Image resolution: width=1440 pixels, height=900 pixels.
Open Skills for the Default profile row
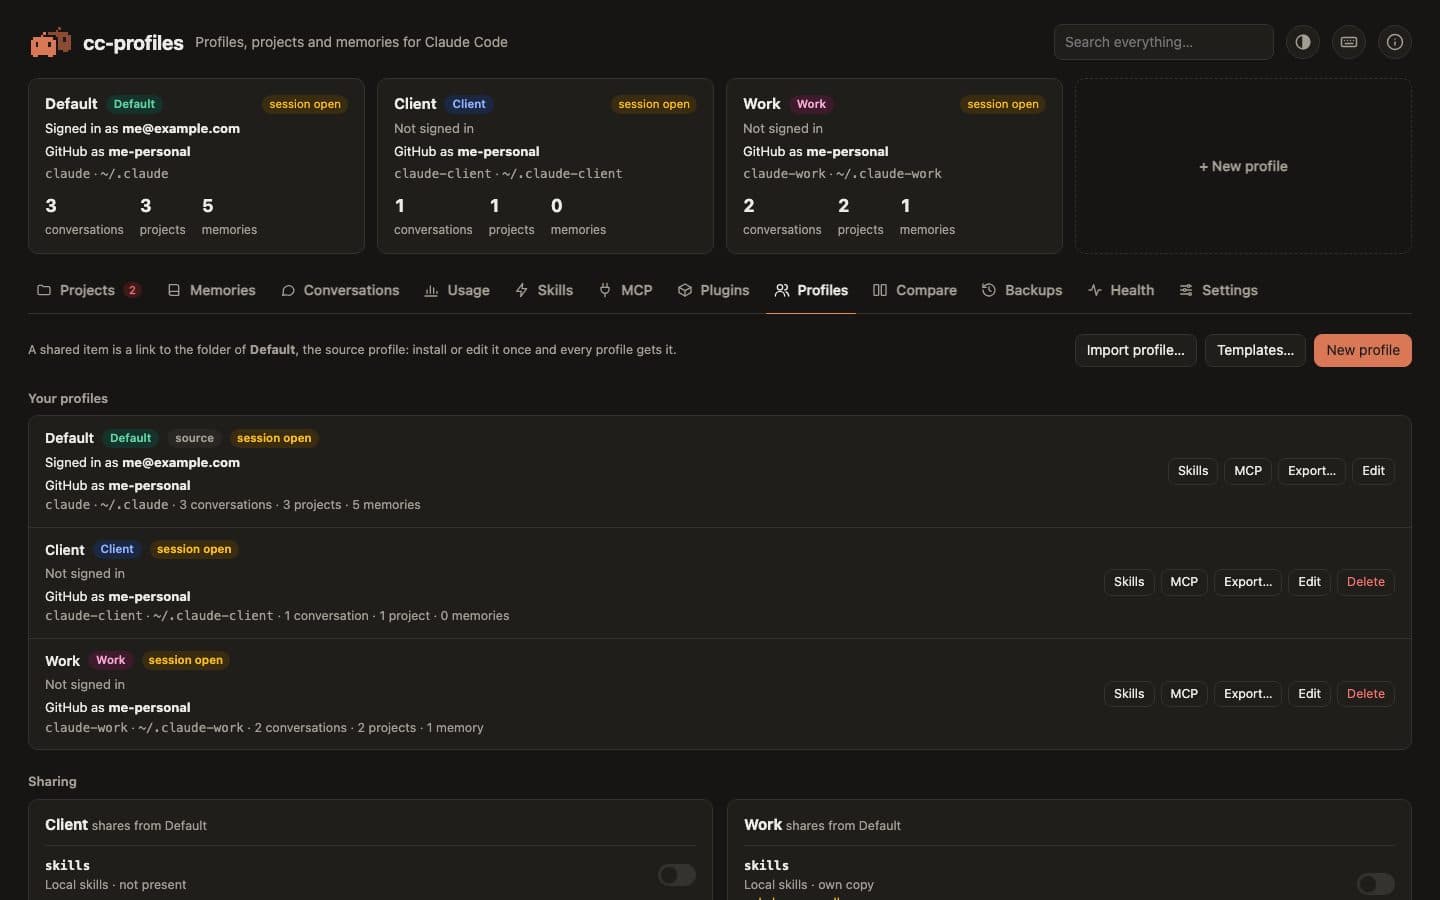pyautogui.click(x=1193, y=471)
